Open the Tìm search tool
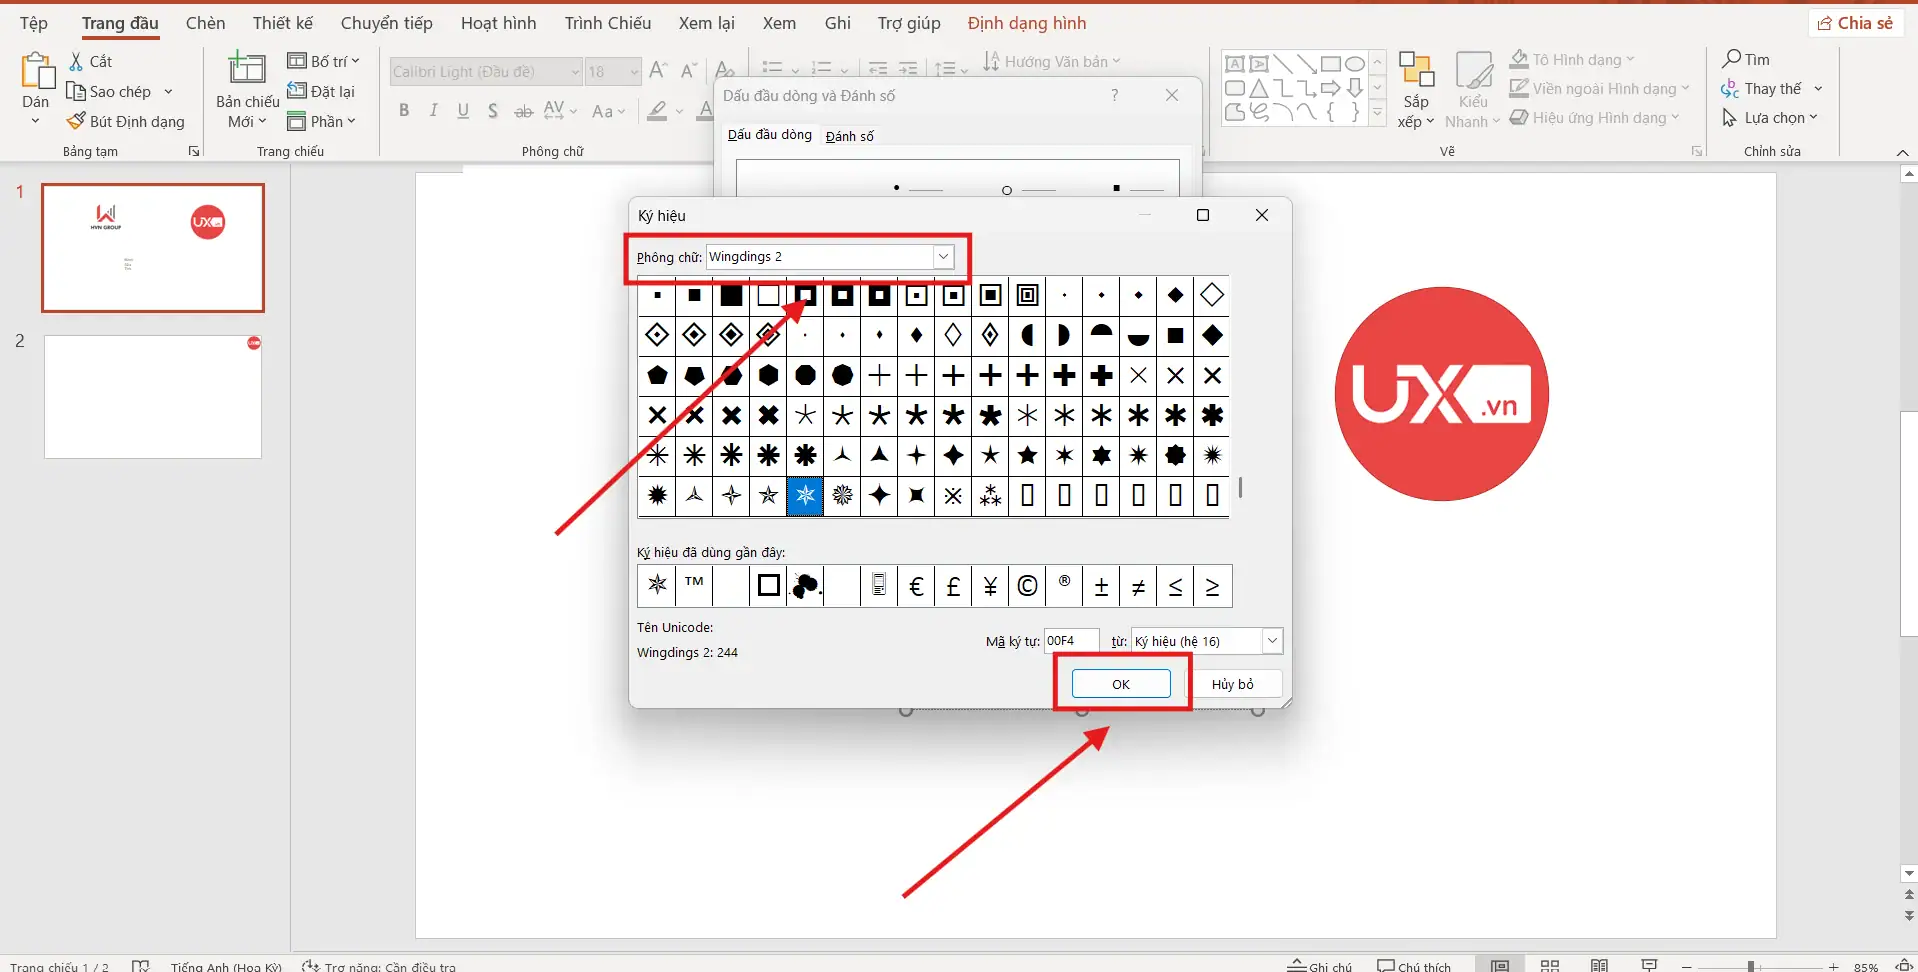Image resolution: width=1918 pixels, height=972 pixels. click(x=1746, y=59)
